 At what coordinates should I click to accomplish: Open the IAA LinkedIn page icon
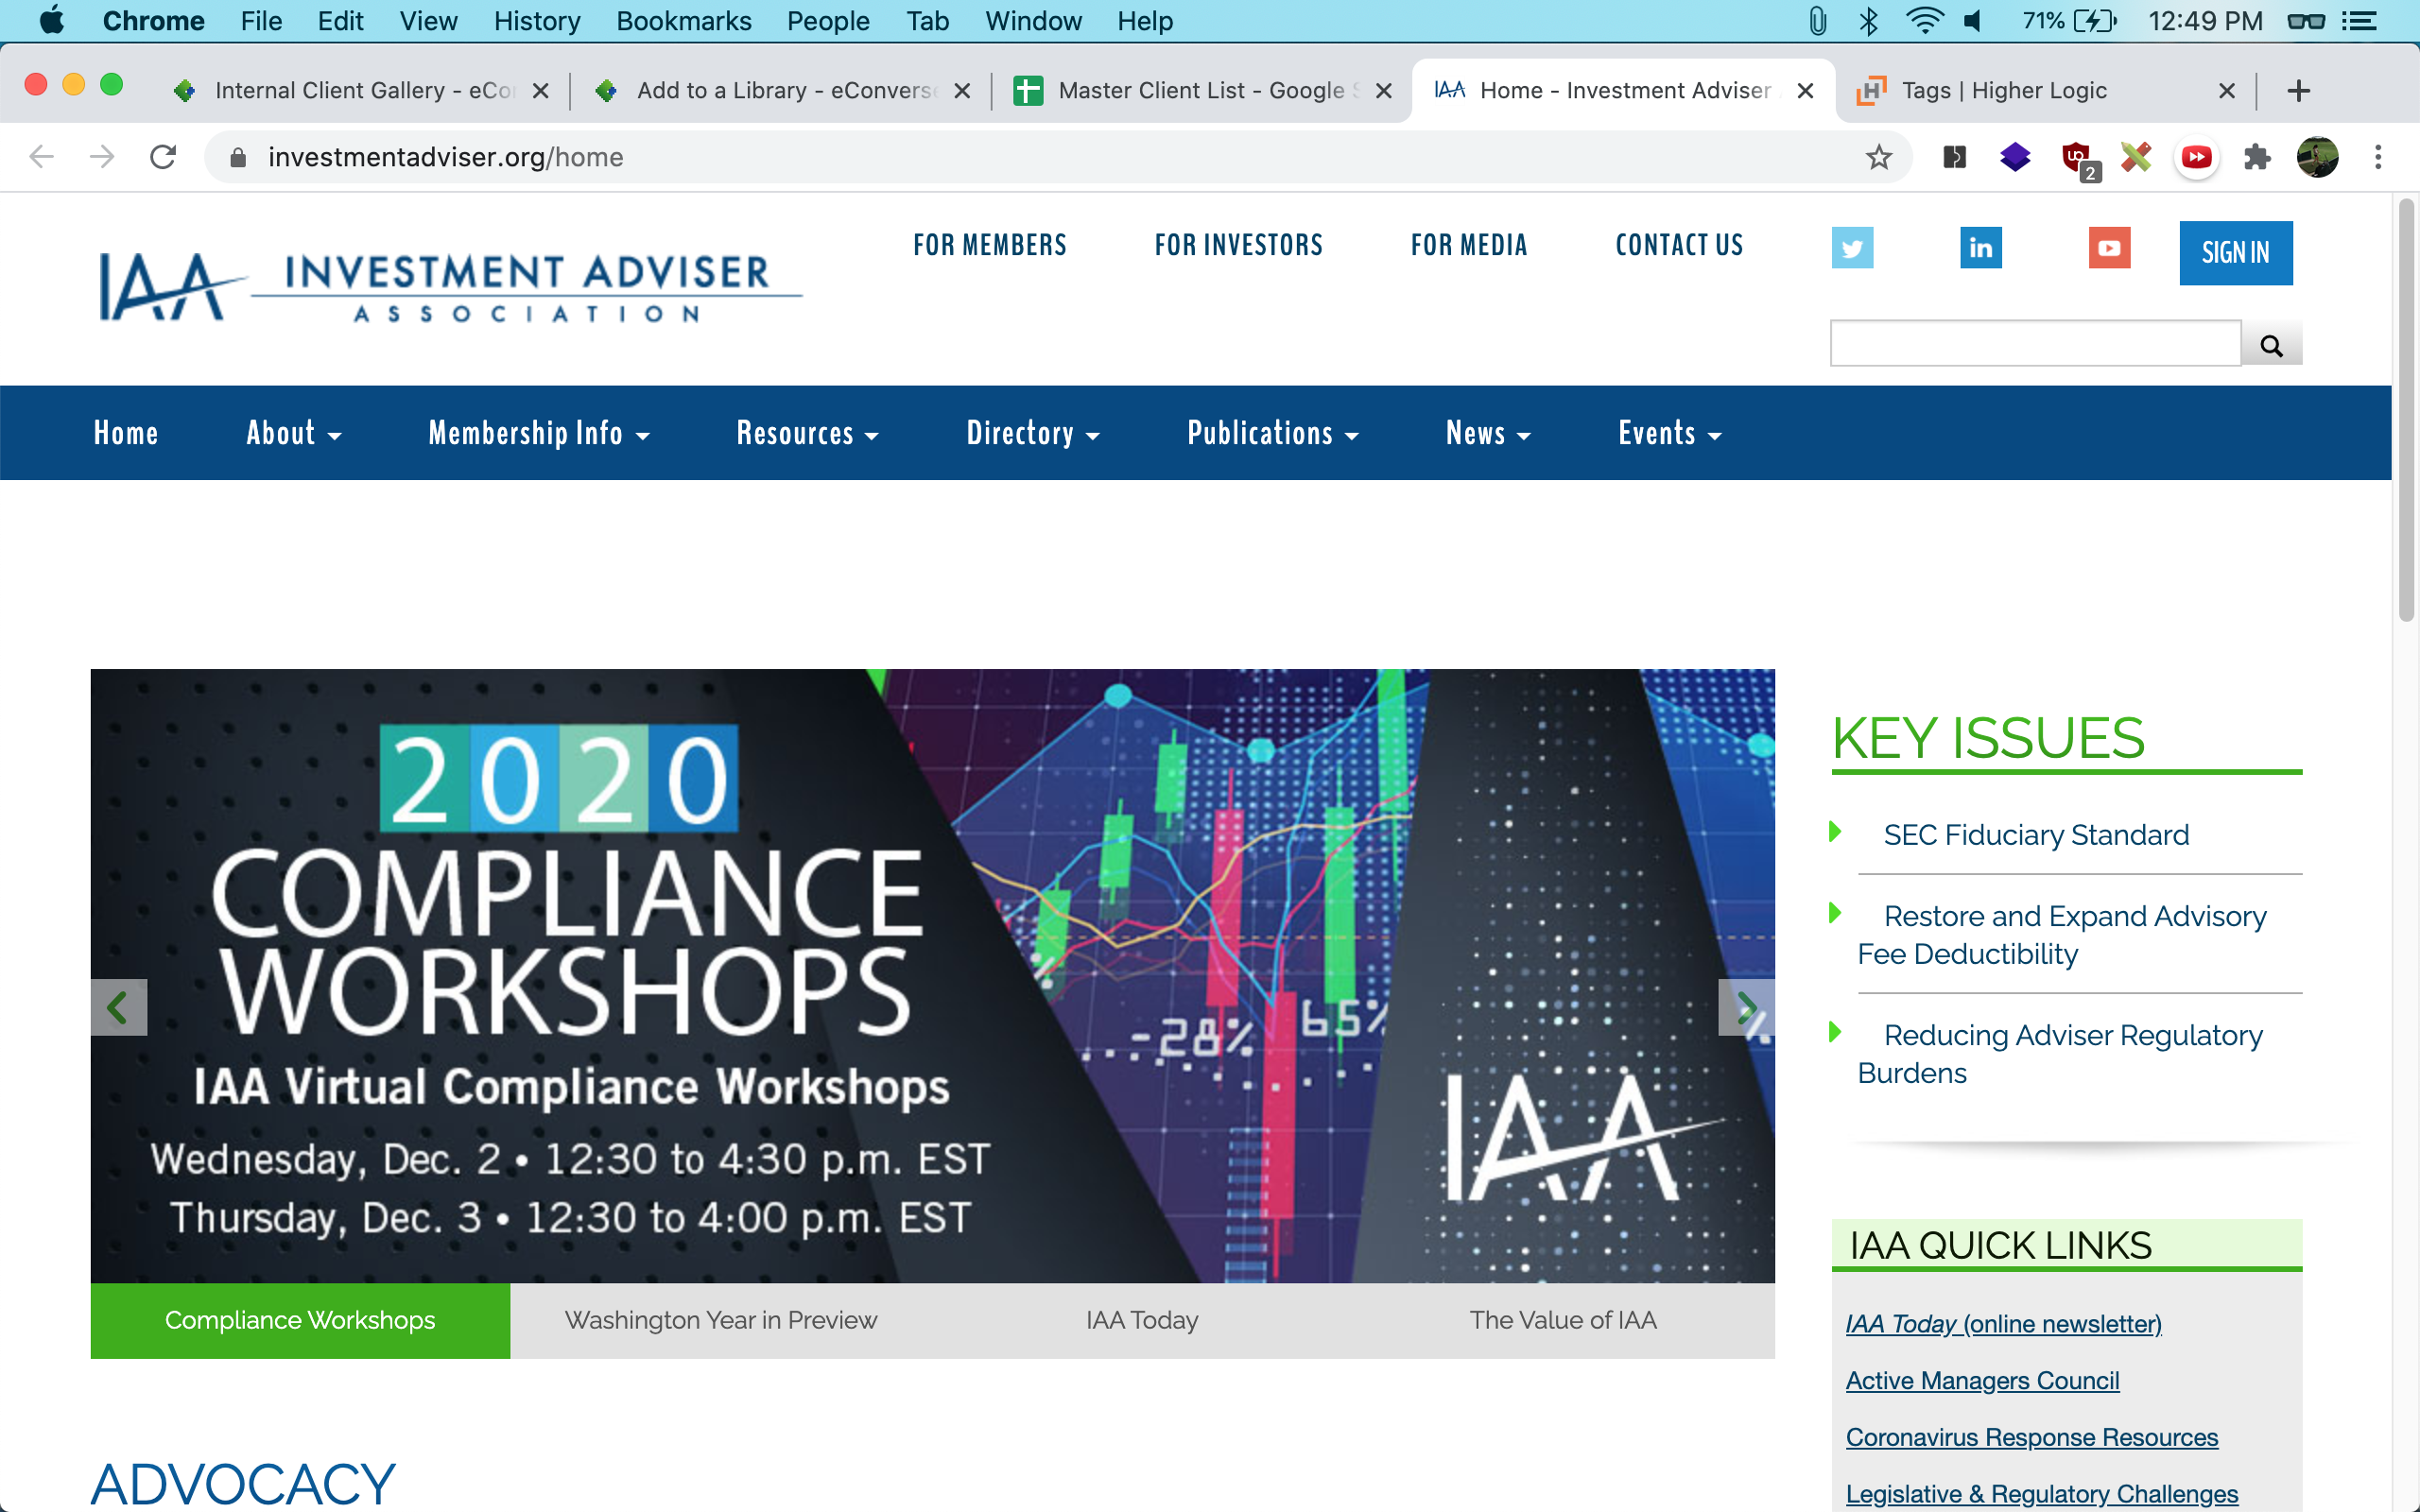(1980, 248)
